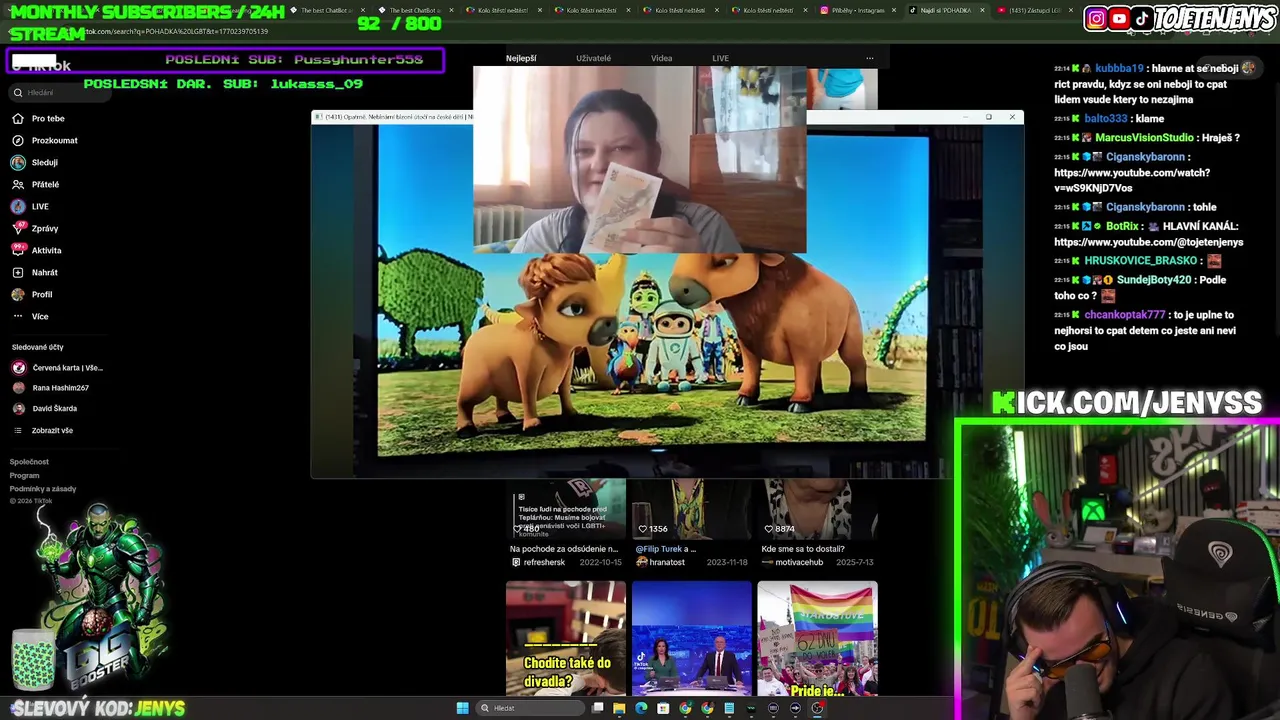
Task: Open OBS Studio from the taskbar
Action: coord(817,708)
